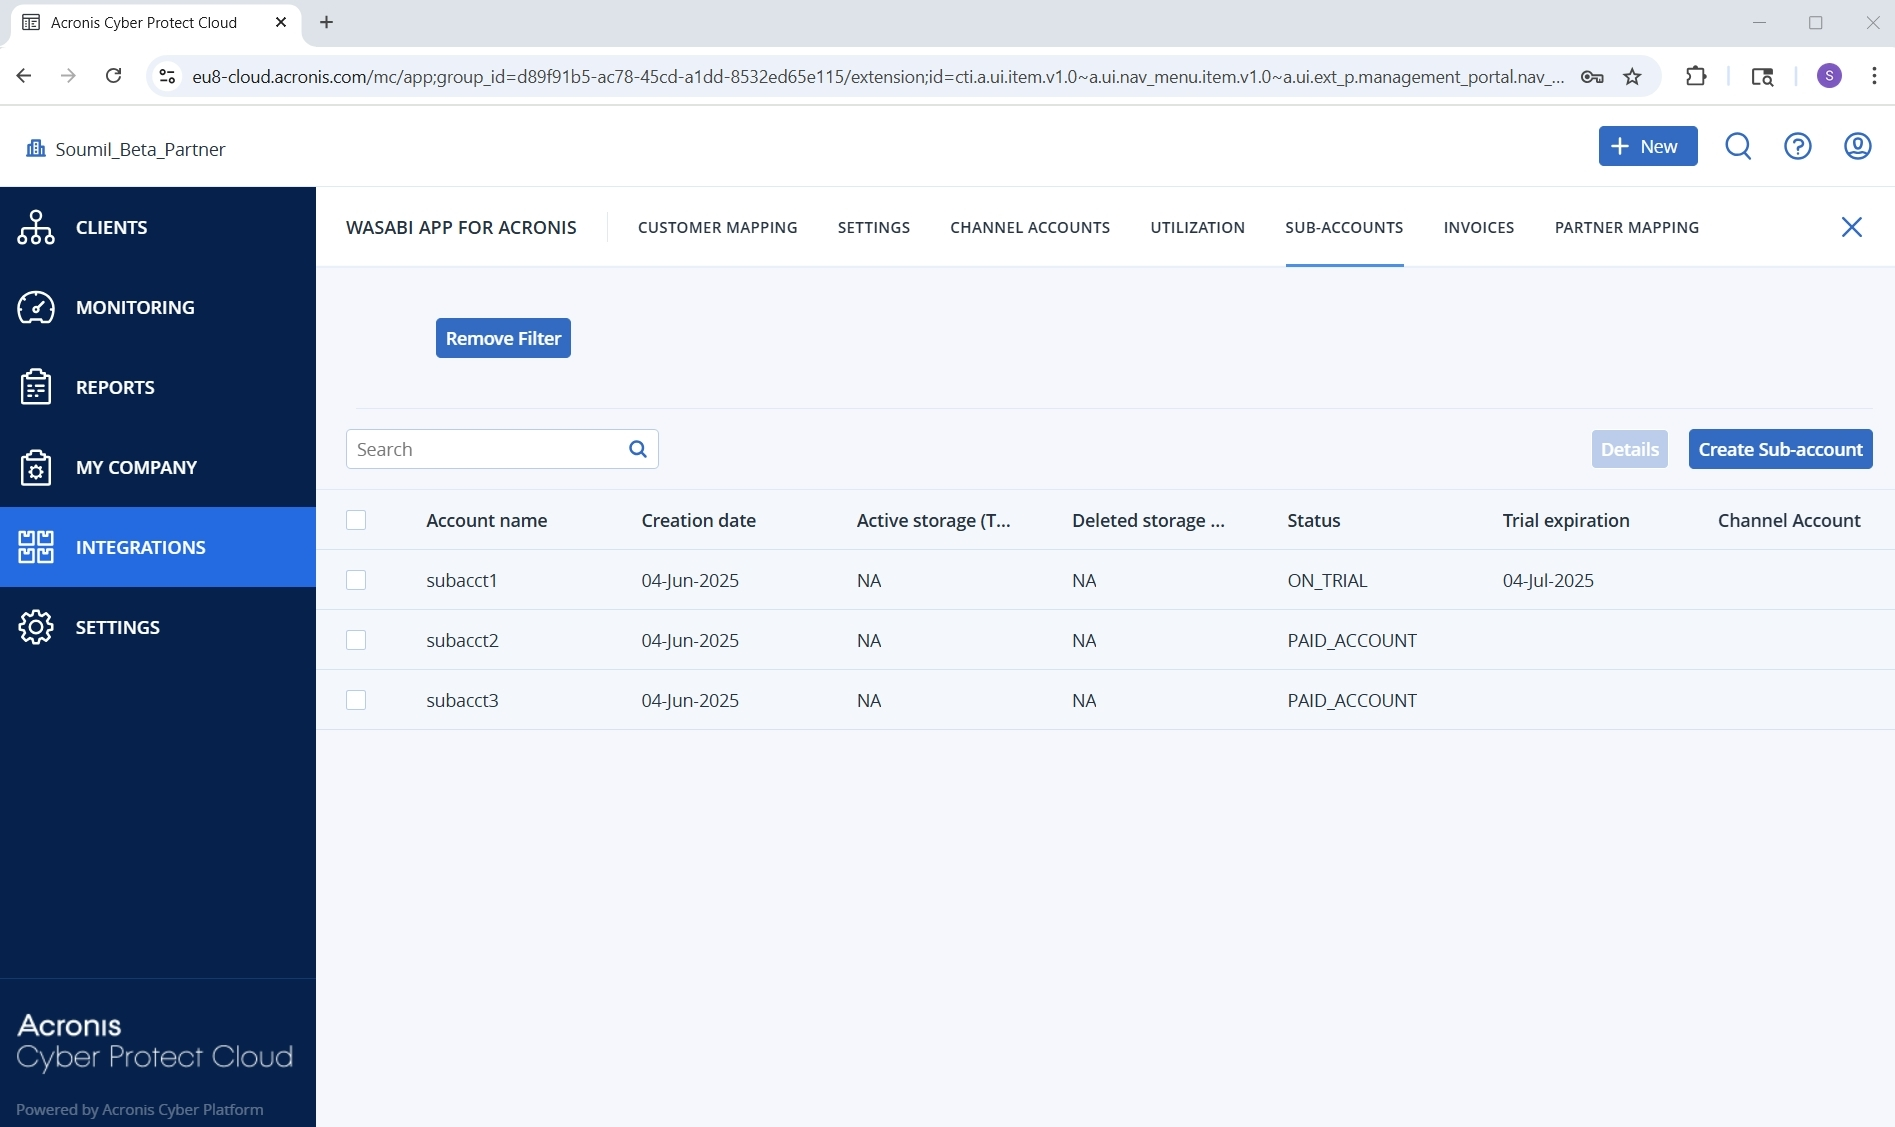1895x1127 pixels.
Task: Click the New button in header
Action: click(x=1647, y=146)
